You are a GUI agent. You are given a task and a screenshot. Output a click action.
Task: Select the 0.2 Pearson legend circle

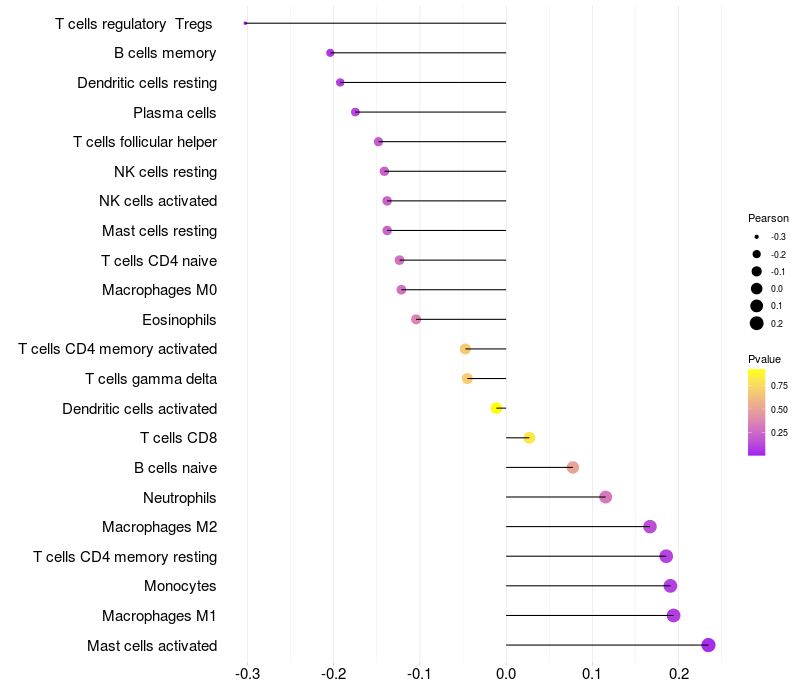757,323
